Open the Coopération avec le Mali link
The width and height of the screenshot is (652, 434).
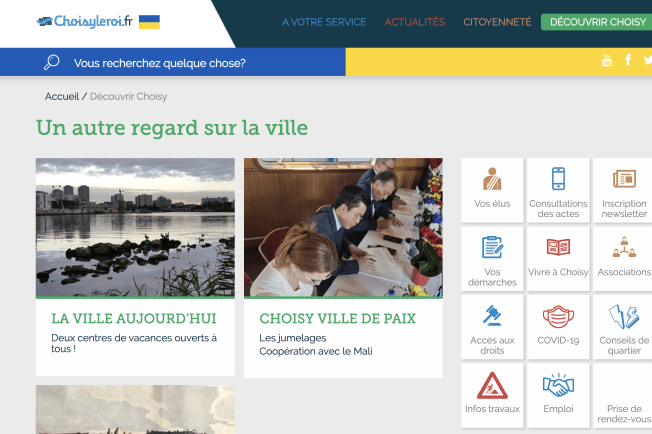point(316,351)
